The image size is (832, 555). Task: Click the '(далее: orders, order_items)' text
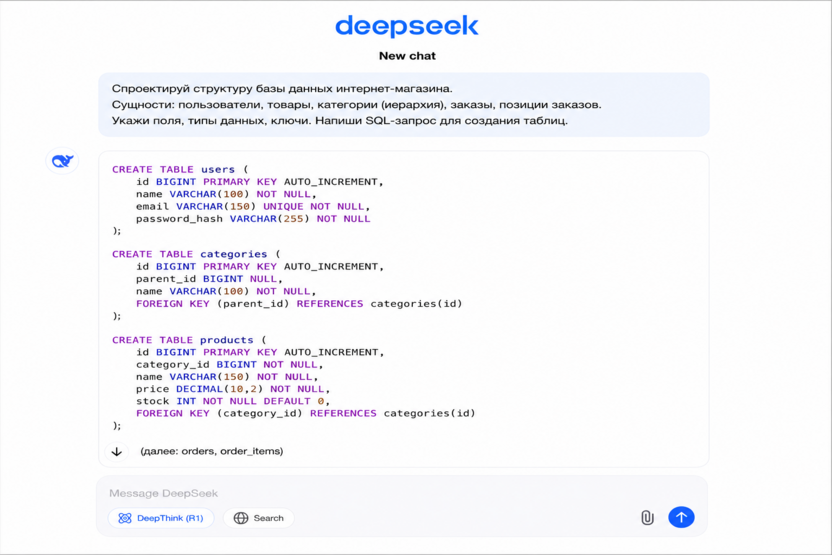[212, 451]
